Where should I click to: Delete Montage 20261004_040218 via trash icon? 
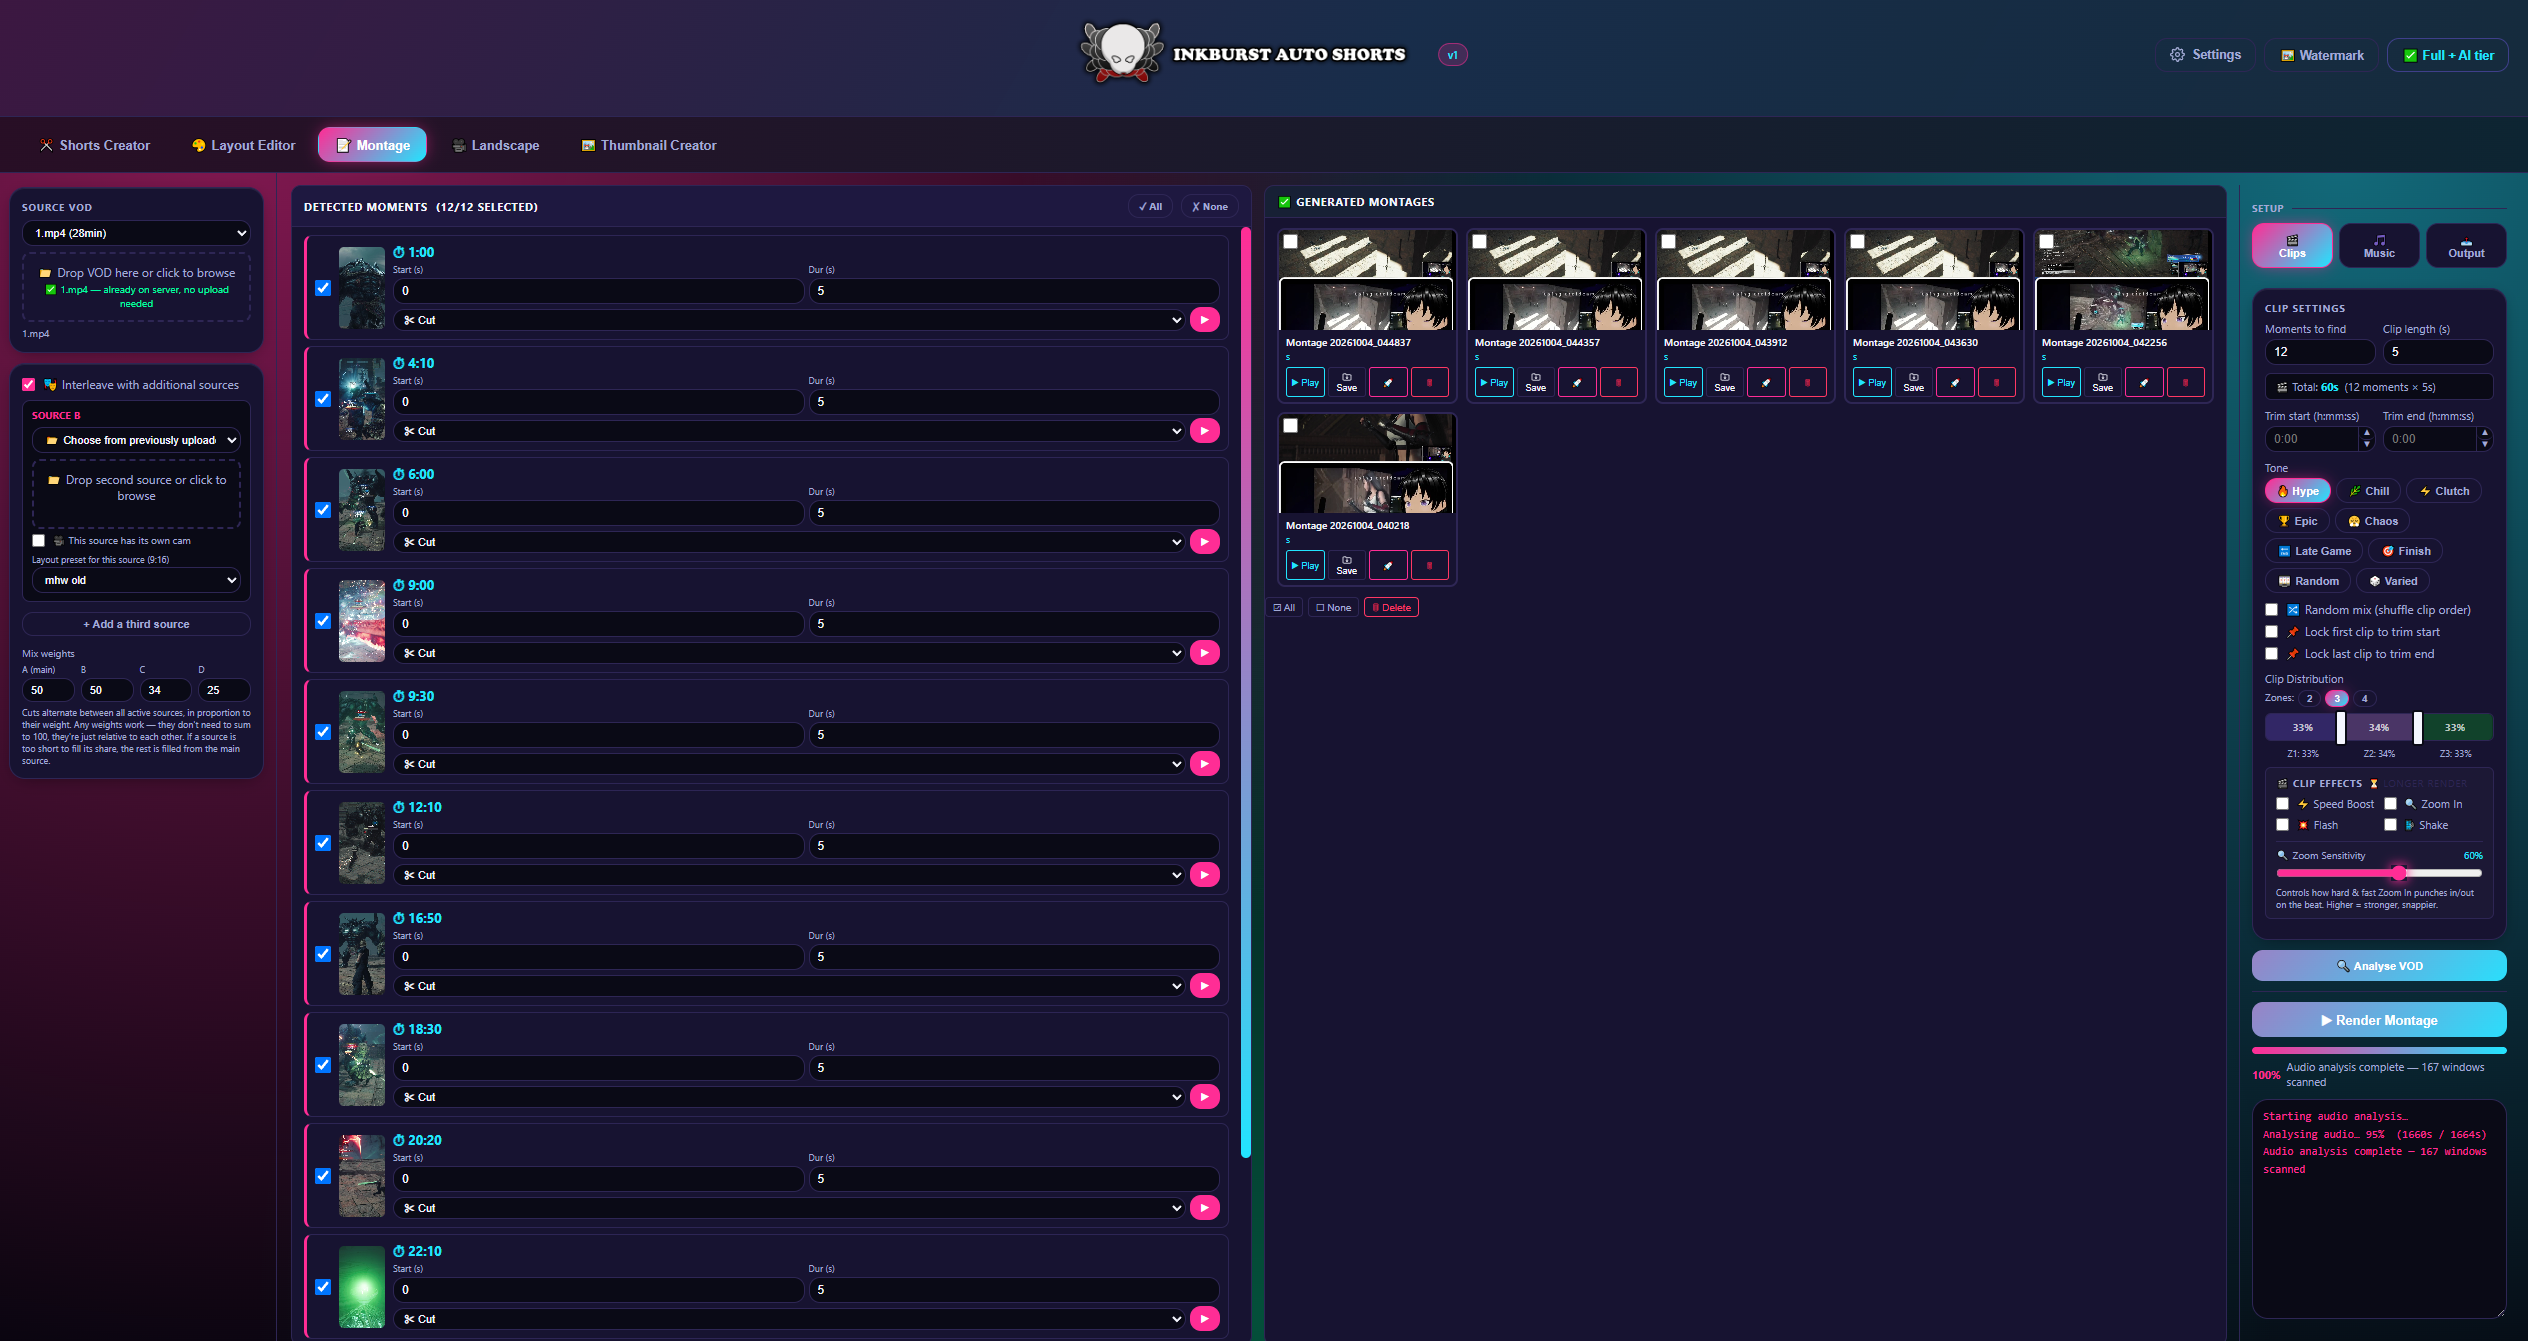[1429, 566]
